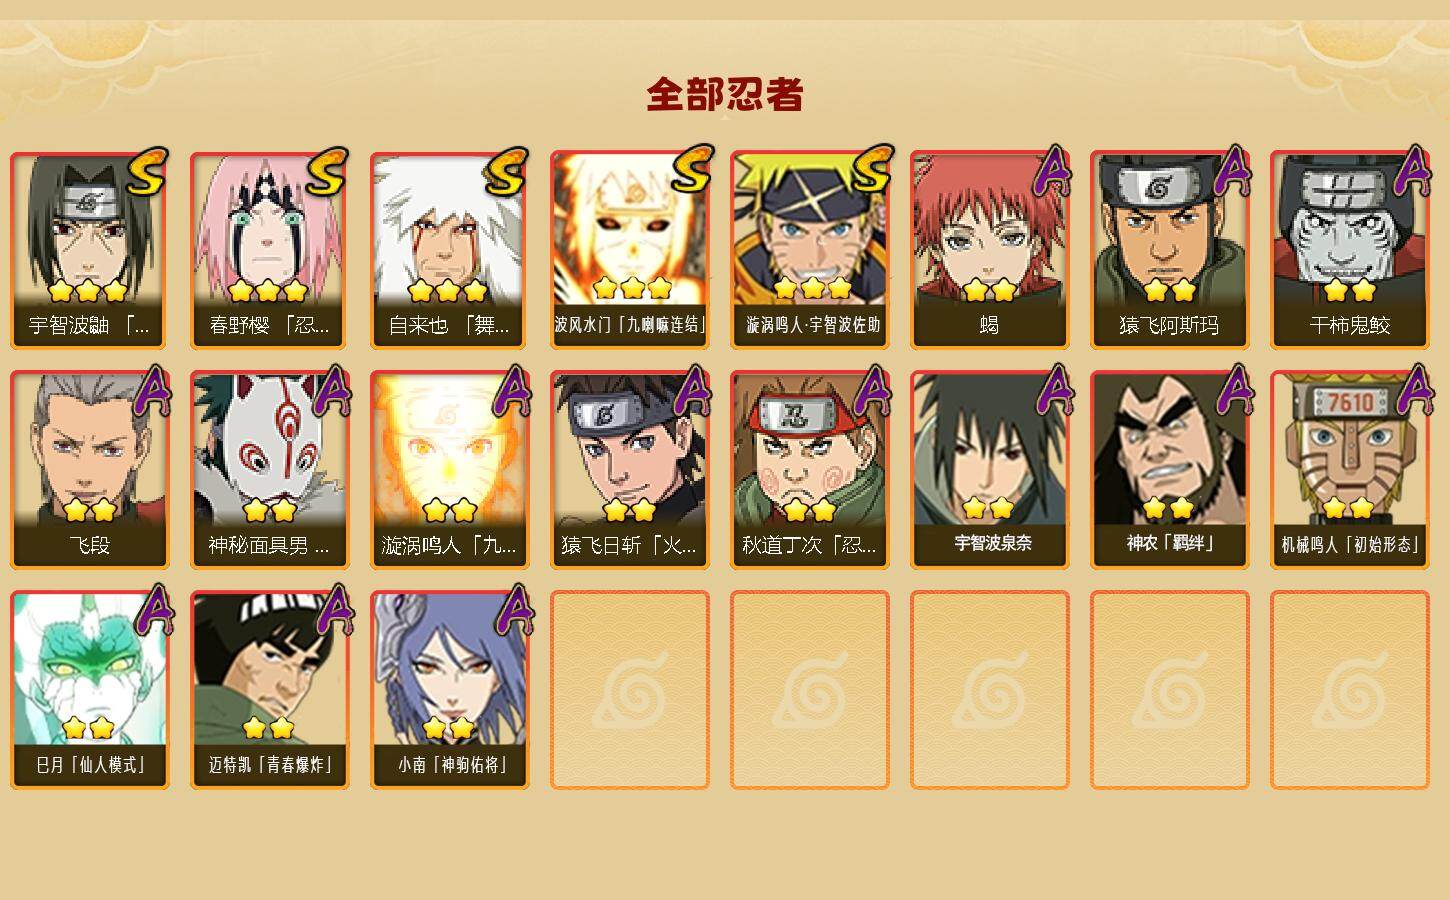The width and height of the screenshot is (1450, 900).
Task: Pick the 漩涡鸣人·宇智波佐助 card
Action: (809, 250)
